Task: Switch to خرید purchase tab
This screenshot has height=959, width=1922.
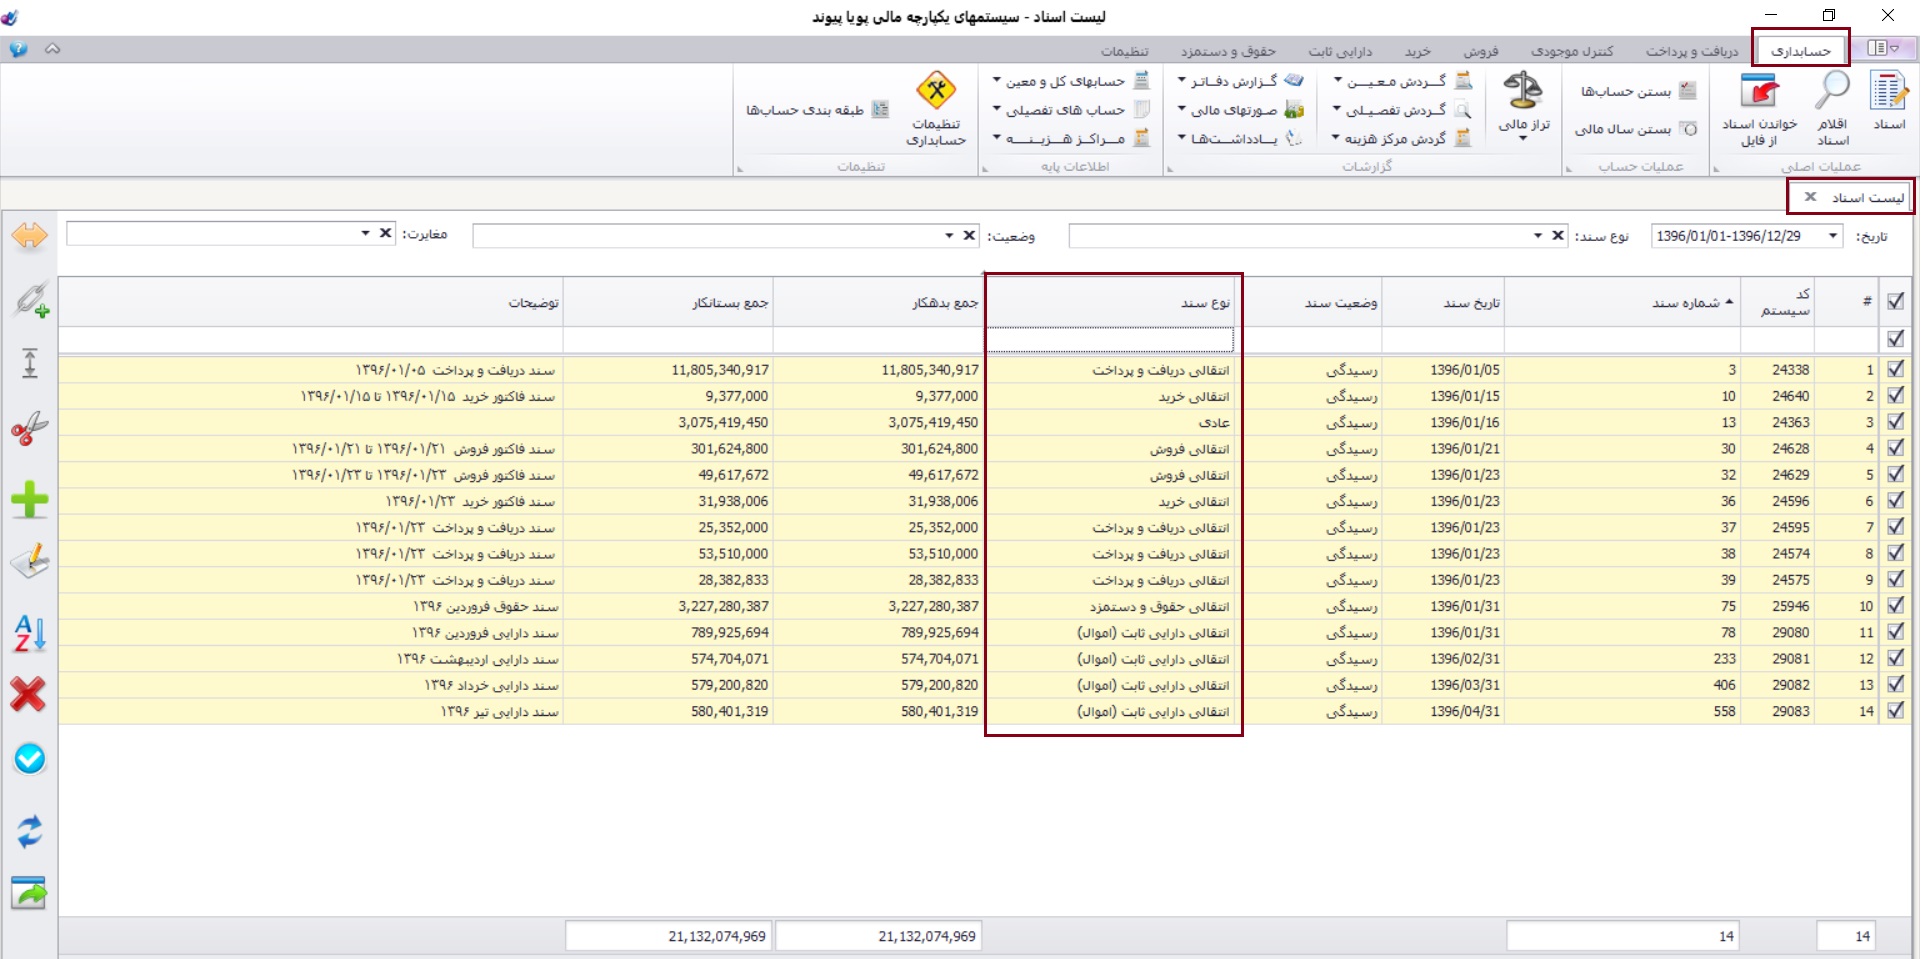Action: click(x=1417, y=51)
